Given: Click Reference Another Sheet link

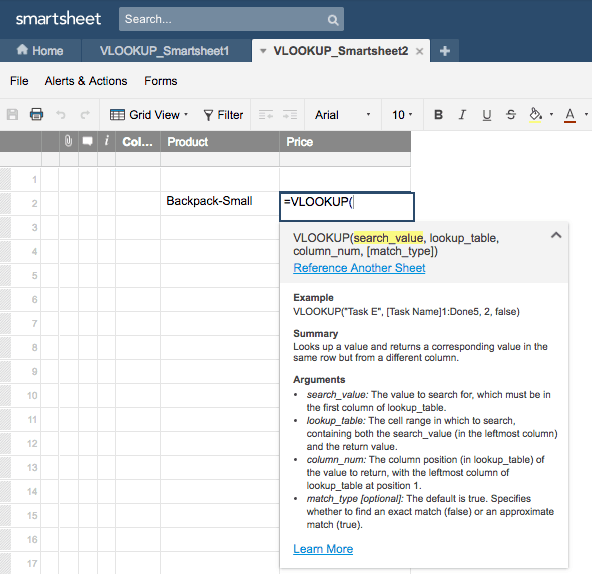Looking at the screenshot, I should 359,268.
